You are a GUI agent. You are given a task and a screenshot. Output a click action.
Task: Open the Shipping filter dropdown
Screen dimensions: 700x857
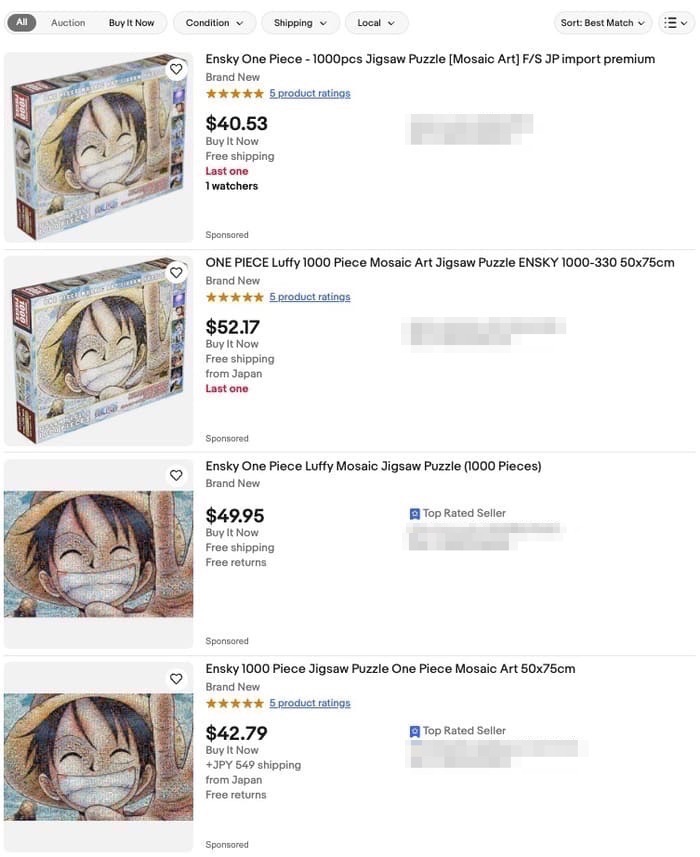300,23
